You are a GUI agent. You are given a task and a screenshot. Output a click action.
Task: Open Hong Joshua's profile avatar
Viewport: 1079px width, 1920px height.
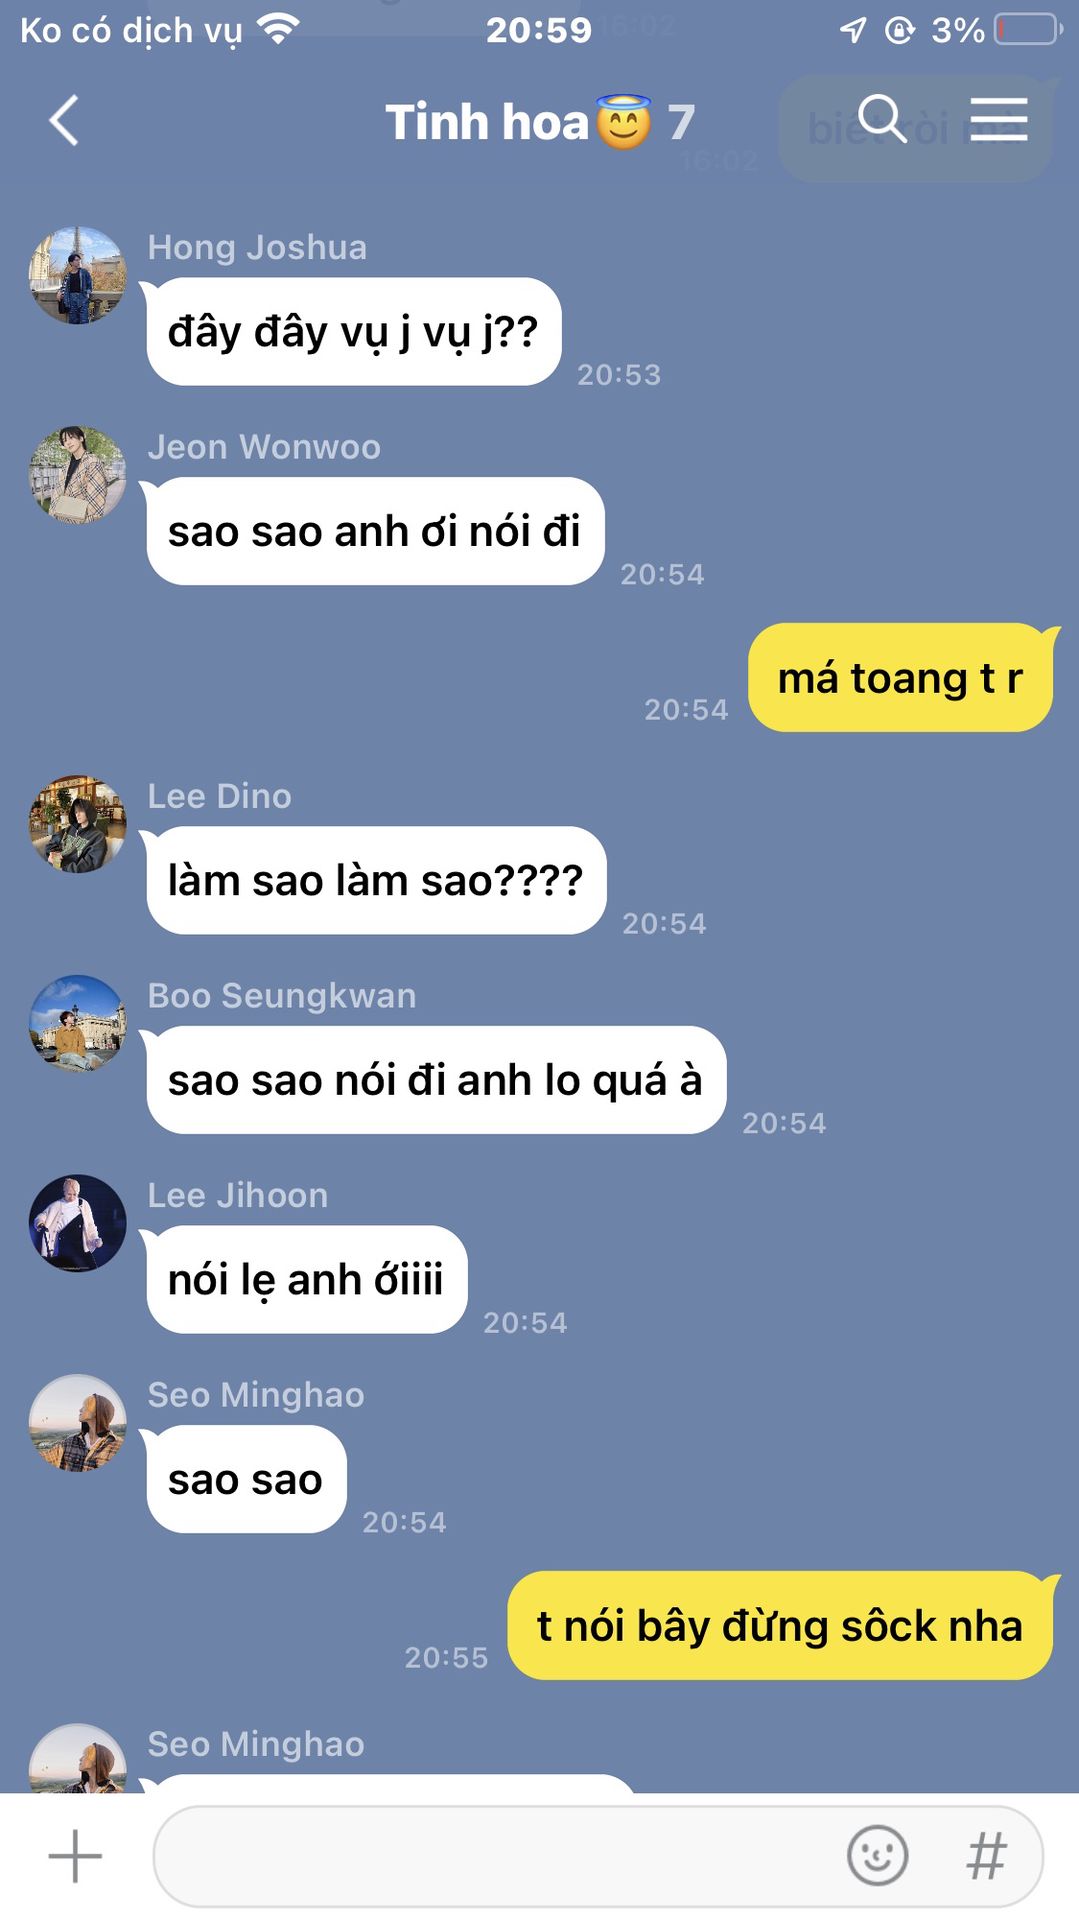[78, 275]
